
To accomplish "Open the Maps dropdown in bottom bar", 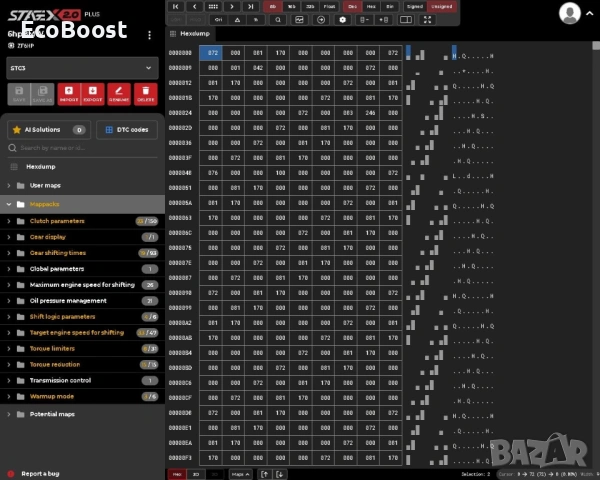I will pyautogui.click(x=240, y=474).
